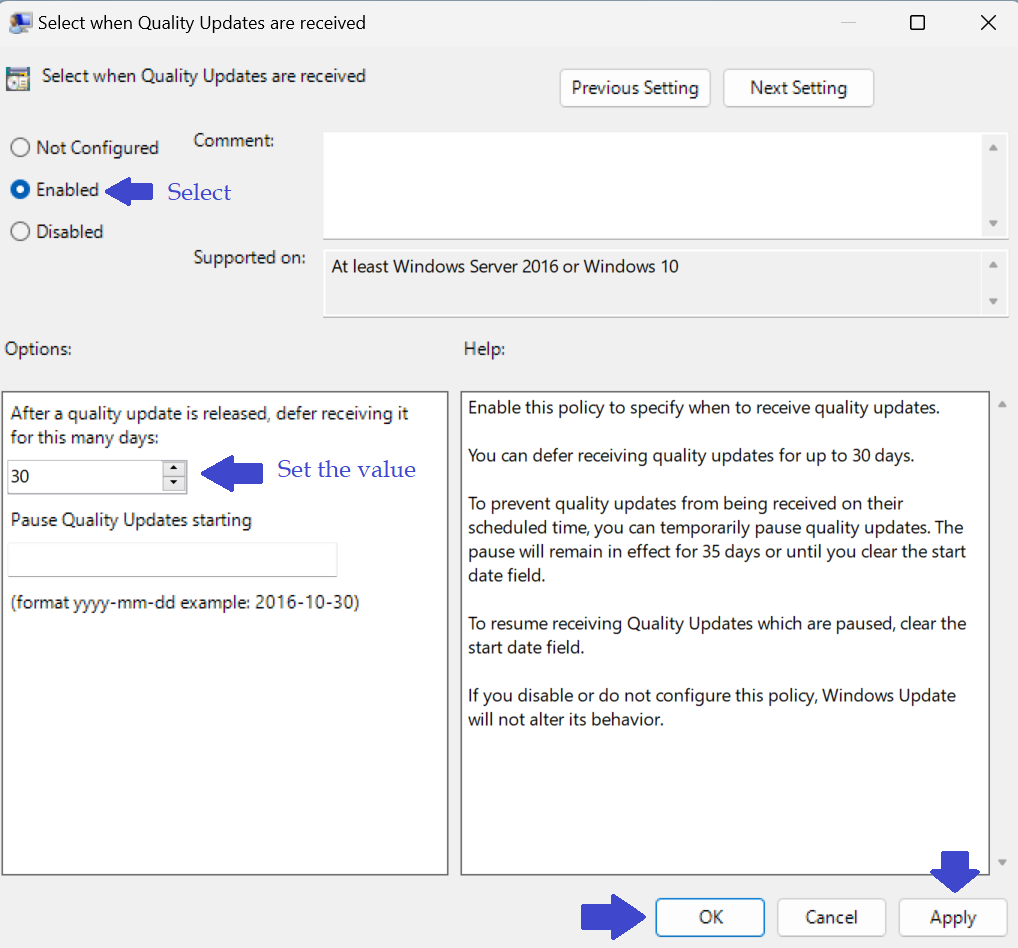
Task: Select the Enabled radio button
Action: pyautogui.click(x=20, y=190)
